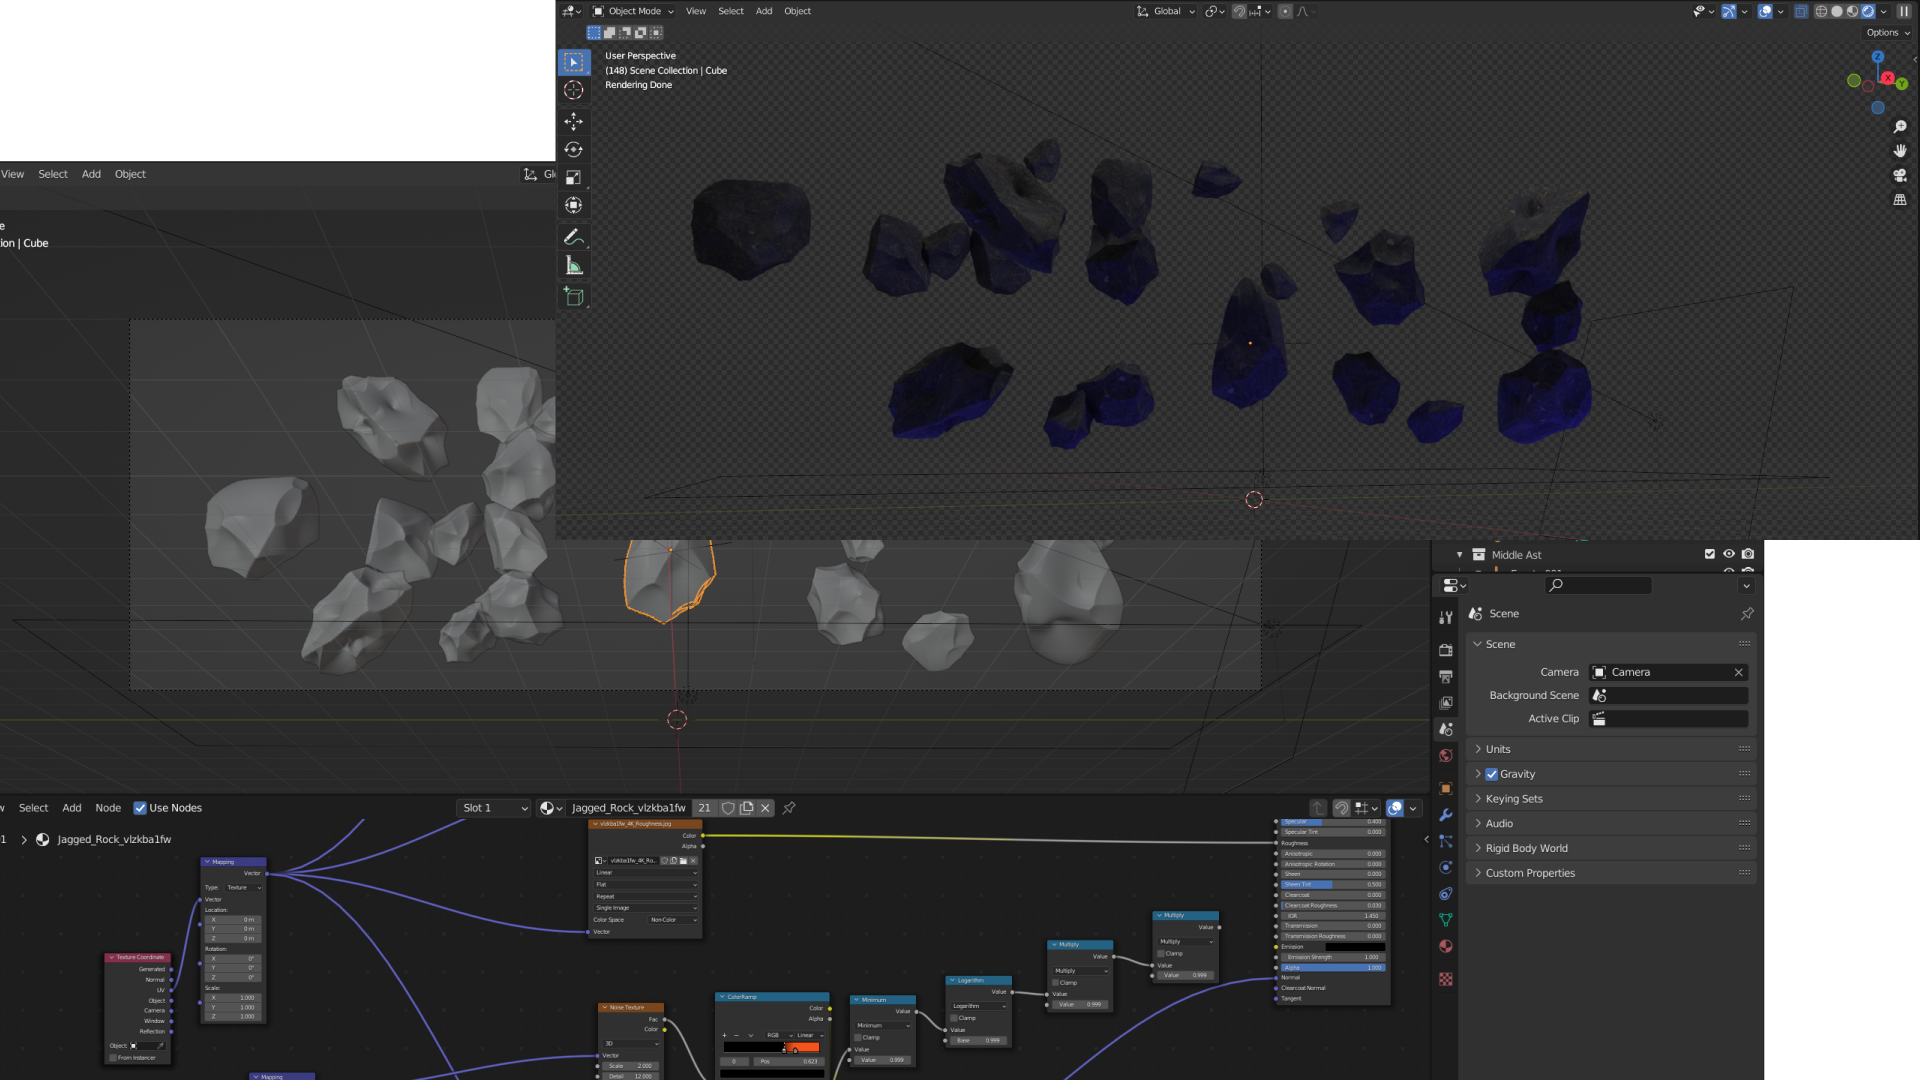Open the Add menu in 3D viewport header
The height and width of the screenshot is (1080, 1920).
click(x=763, y=11)
